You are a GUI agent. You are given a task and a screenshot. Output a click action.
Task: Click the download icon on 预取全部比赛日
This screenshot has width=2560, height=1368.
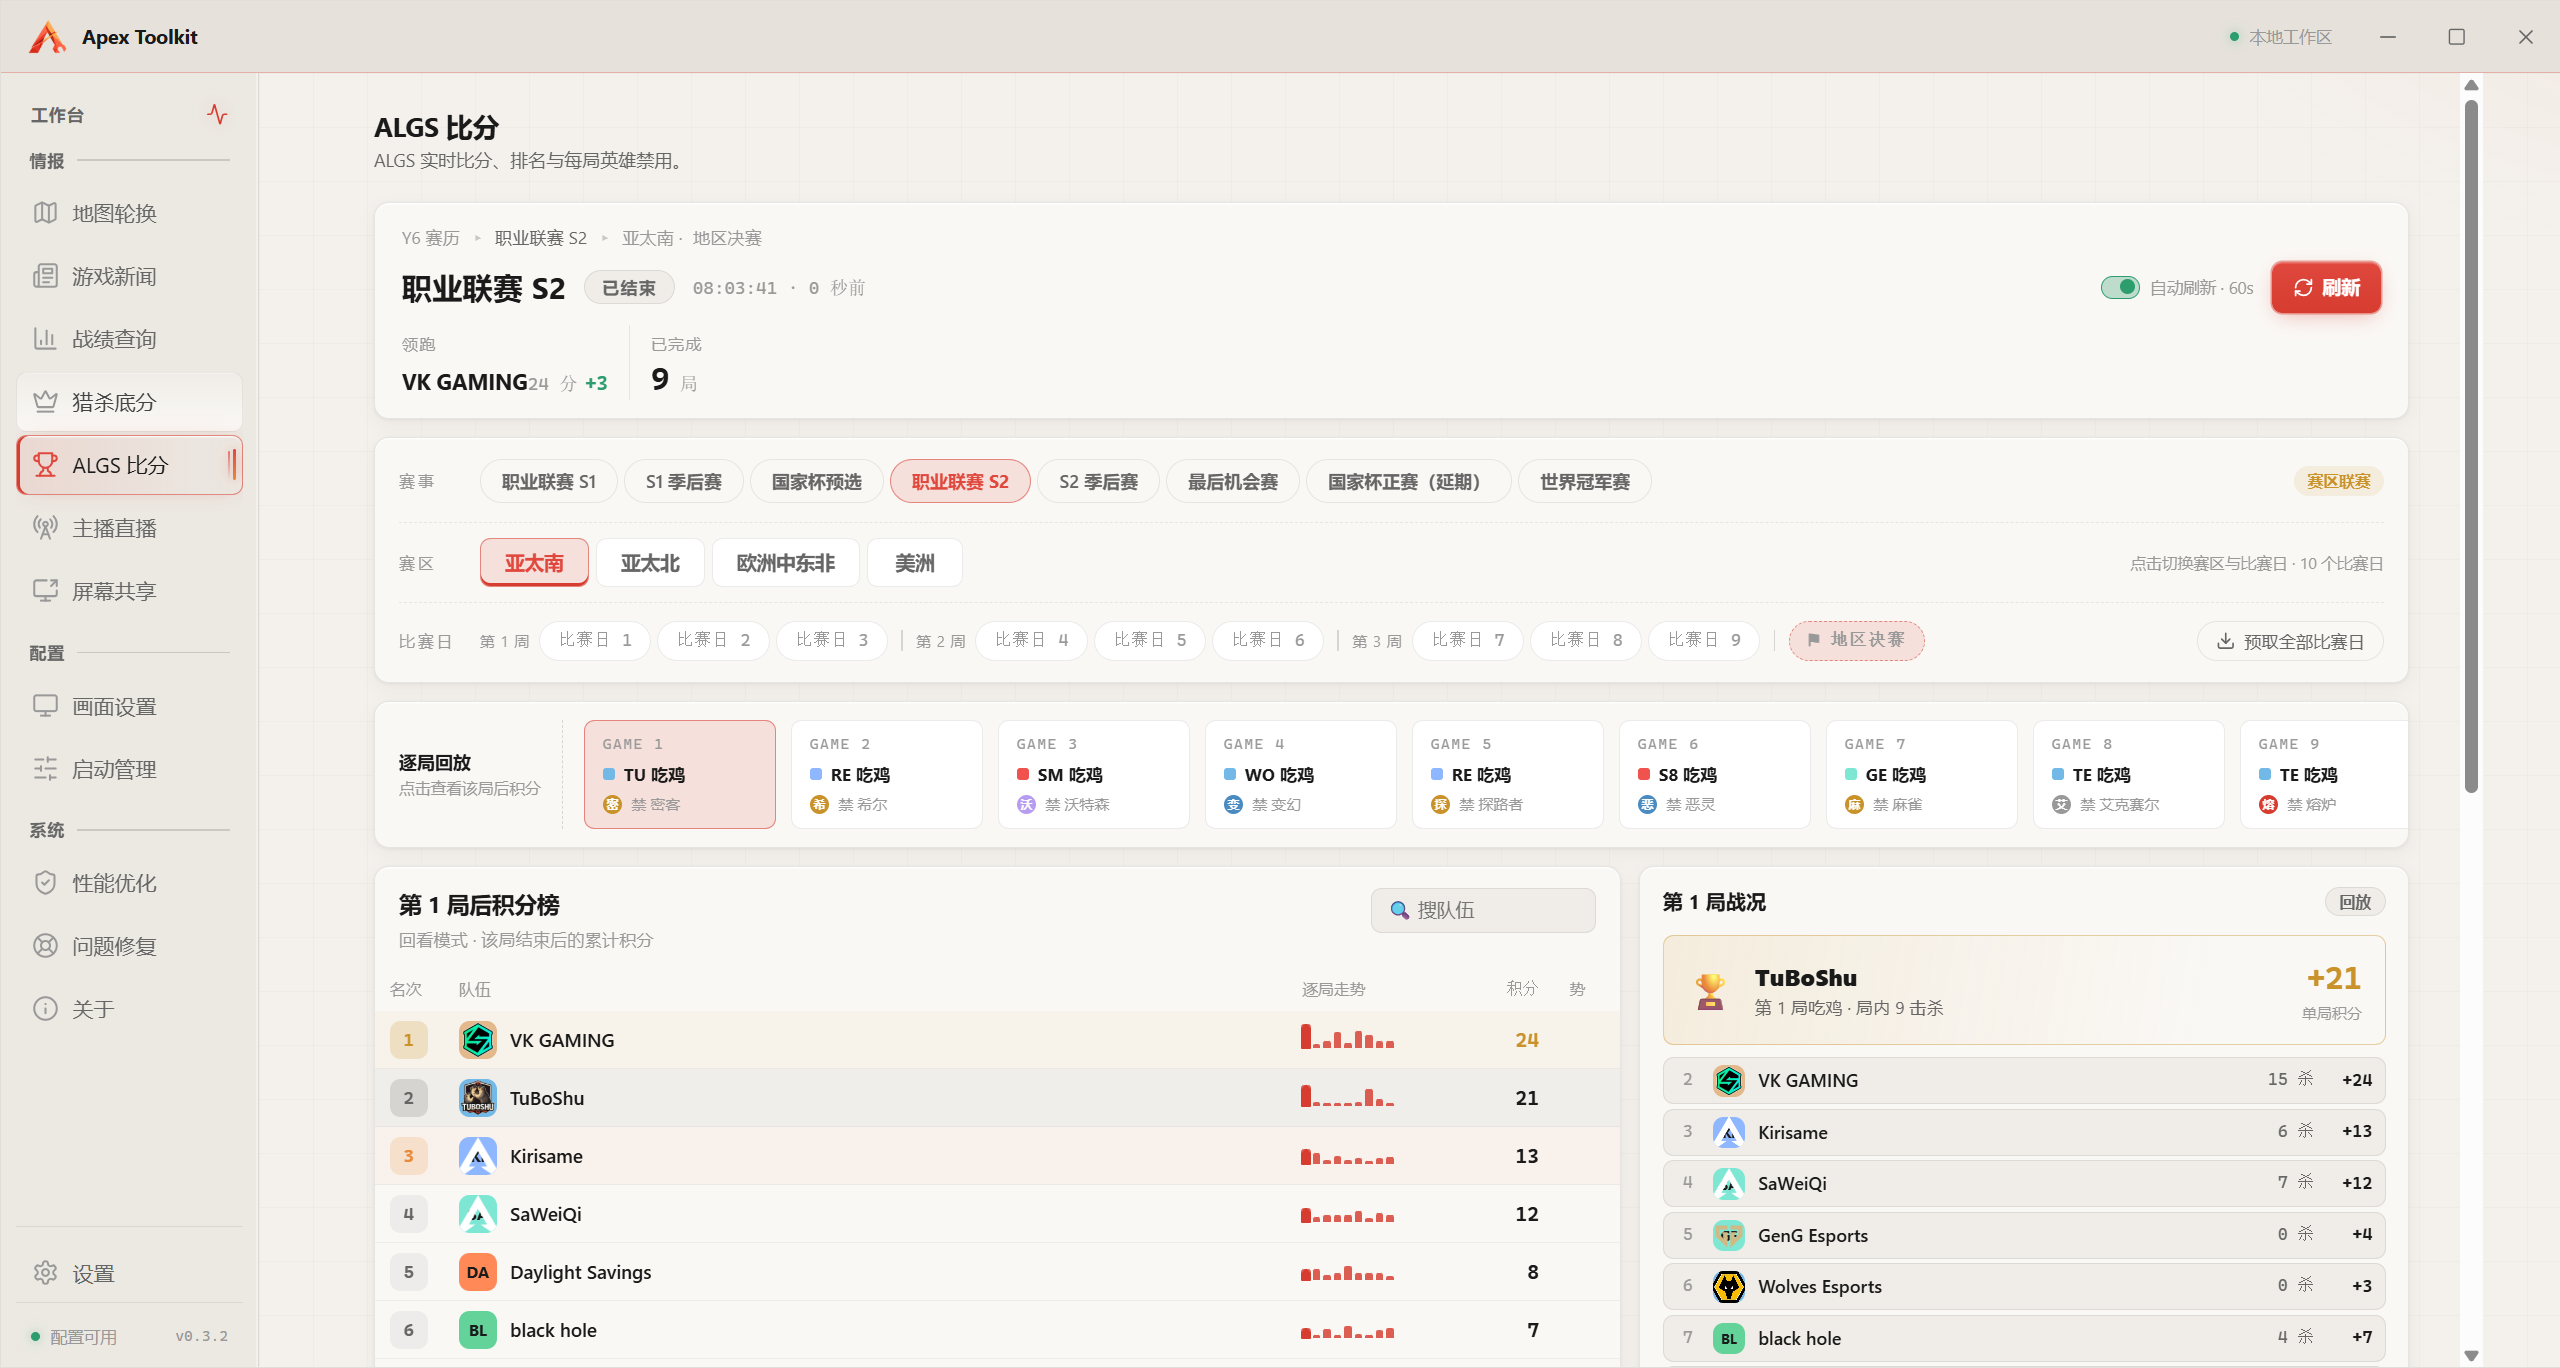[2225, 641]
